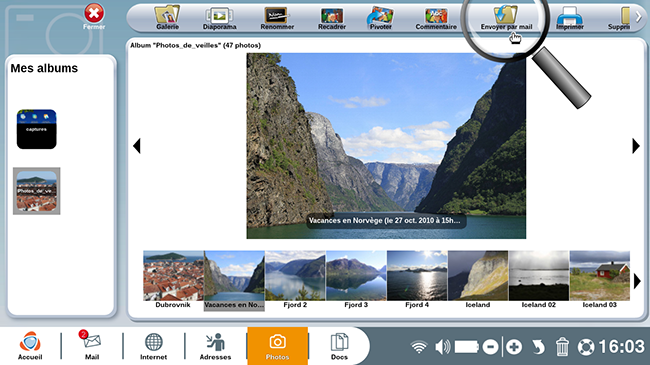This screenshot has height=365, width=650.
Task: Go to next photo beside main image
Action: click(636, 146)
